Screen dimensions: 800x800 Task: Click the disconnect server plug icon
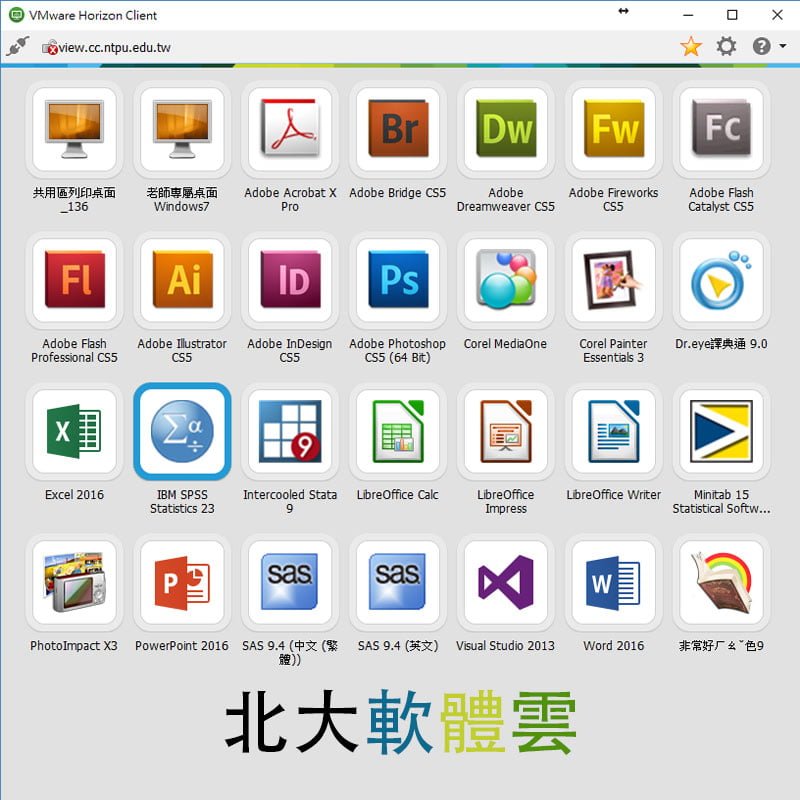pyautogui.click(x=17, y=46)
